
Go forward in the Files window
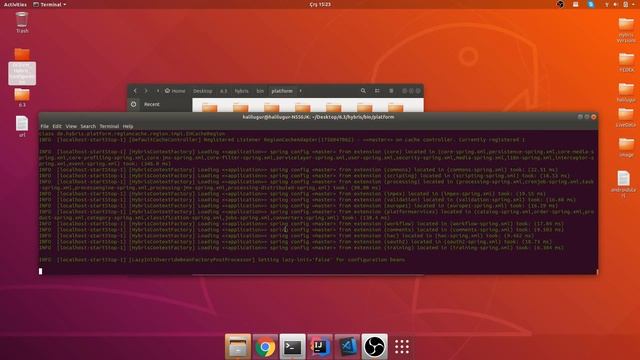pyautogui.click(x=146, y=91)
